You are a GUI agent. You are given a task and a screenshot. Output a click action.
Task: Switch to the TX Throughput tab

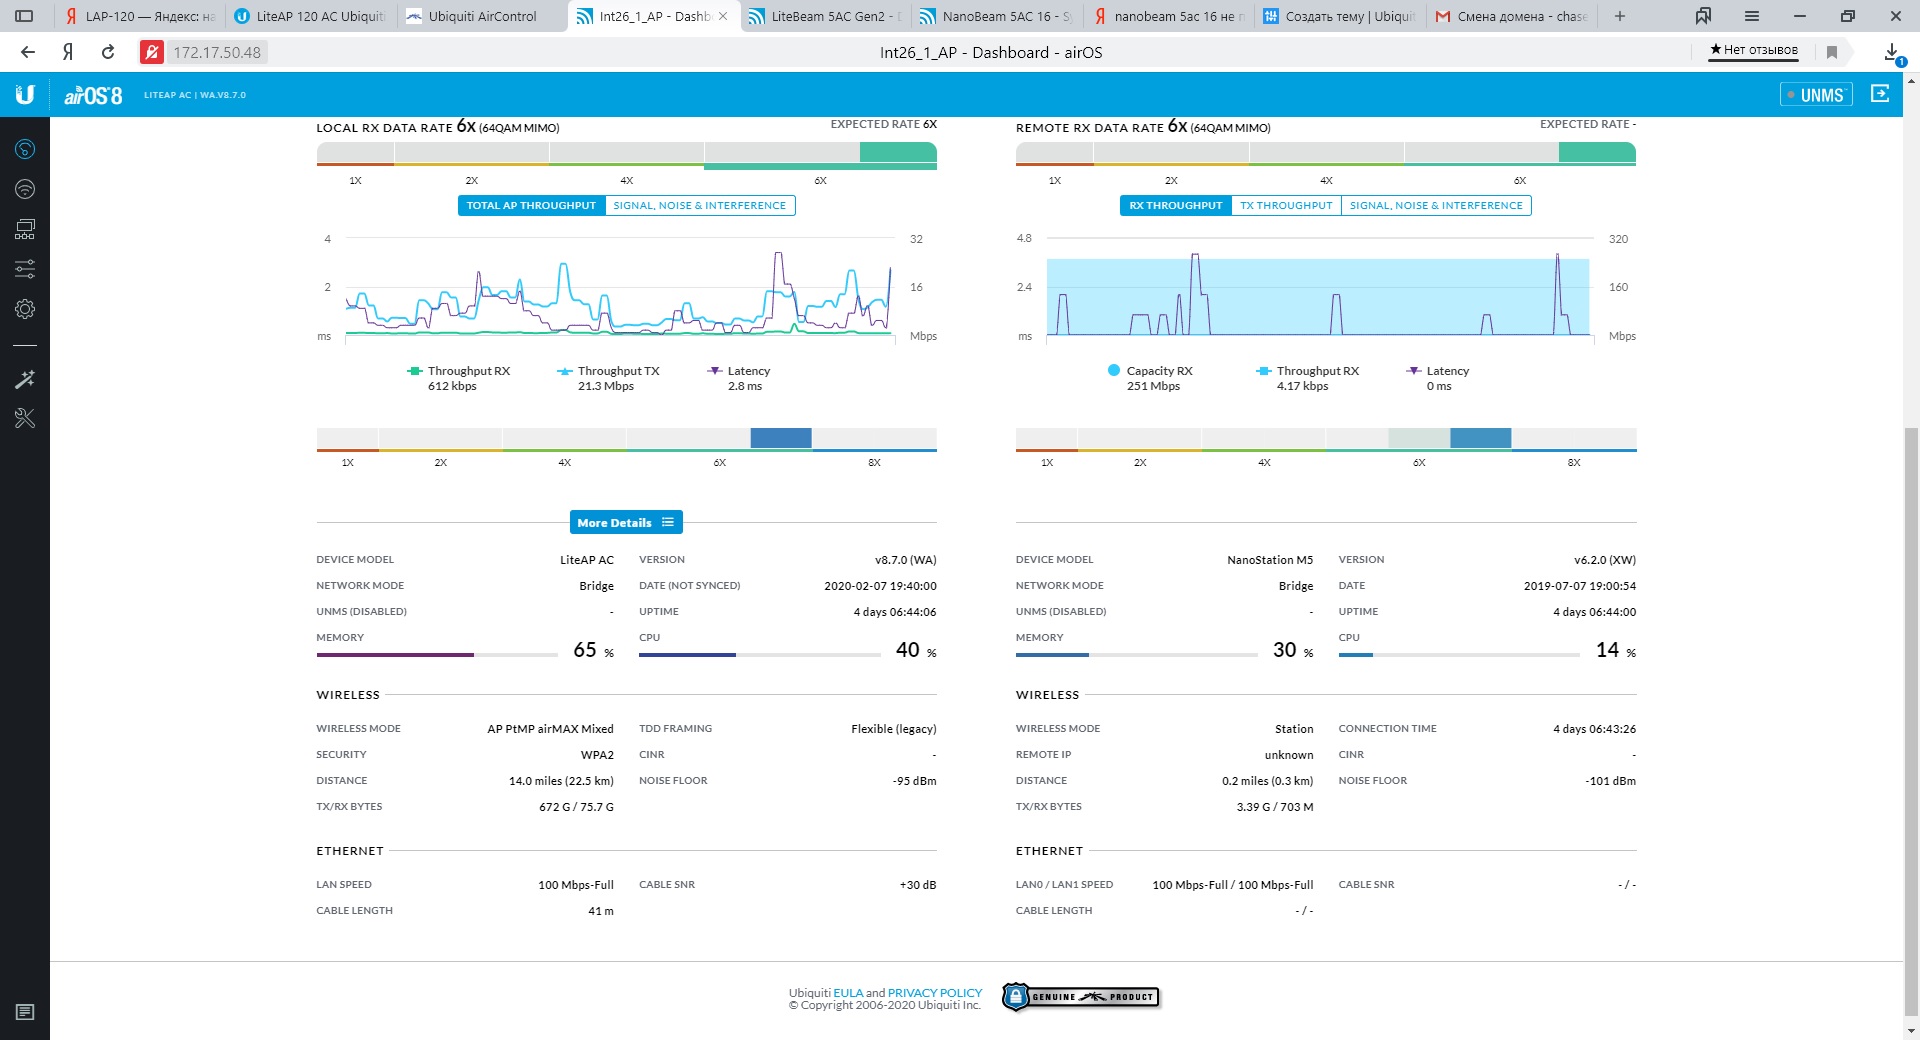[x=1286, y=205]
